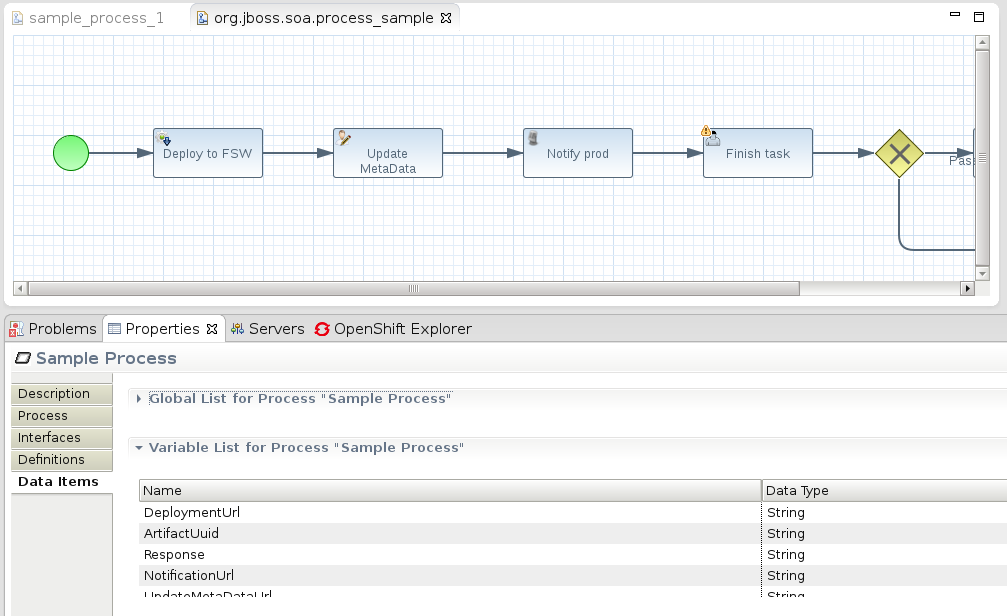The height and width of the screenshot is (616, 1007).
Task: Click the String type of DeploymentUrl
Action: [x=785, y=513]
